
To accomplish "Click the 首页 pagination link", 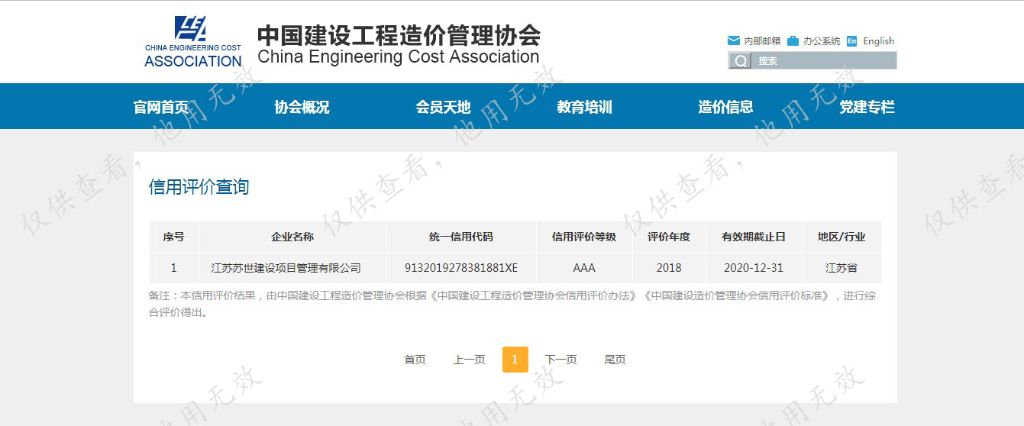I will tap(415, 359).
